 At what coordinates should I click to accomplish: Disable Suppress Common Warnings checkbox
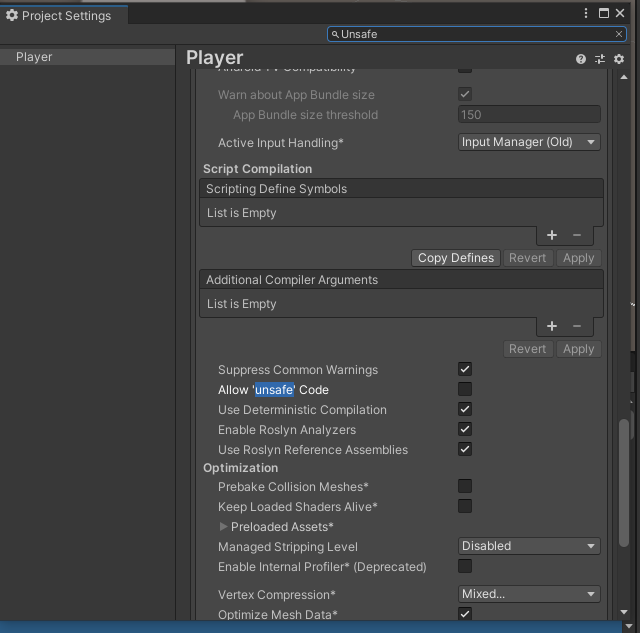pyautogui.click(x=465, y=369)
